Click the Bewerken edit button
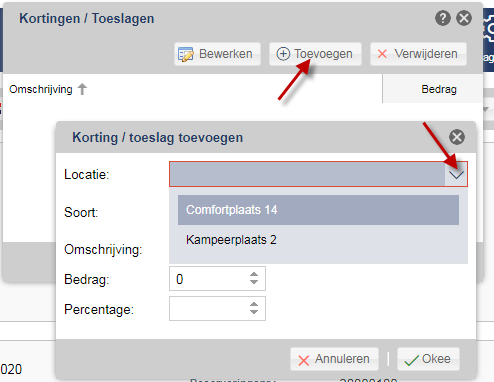The width and height of the screenshot is (494, 382). pyautogui.click(x=217, y=54)
